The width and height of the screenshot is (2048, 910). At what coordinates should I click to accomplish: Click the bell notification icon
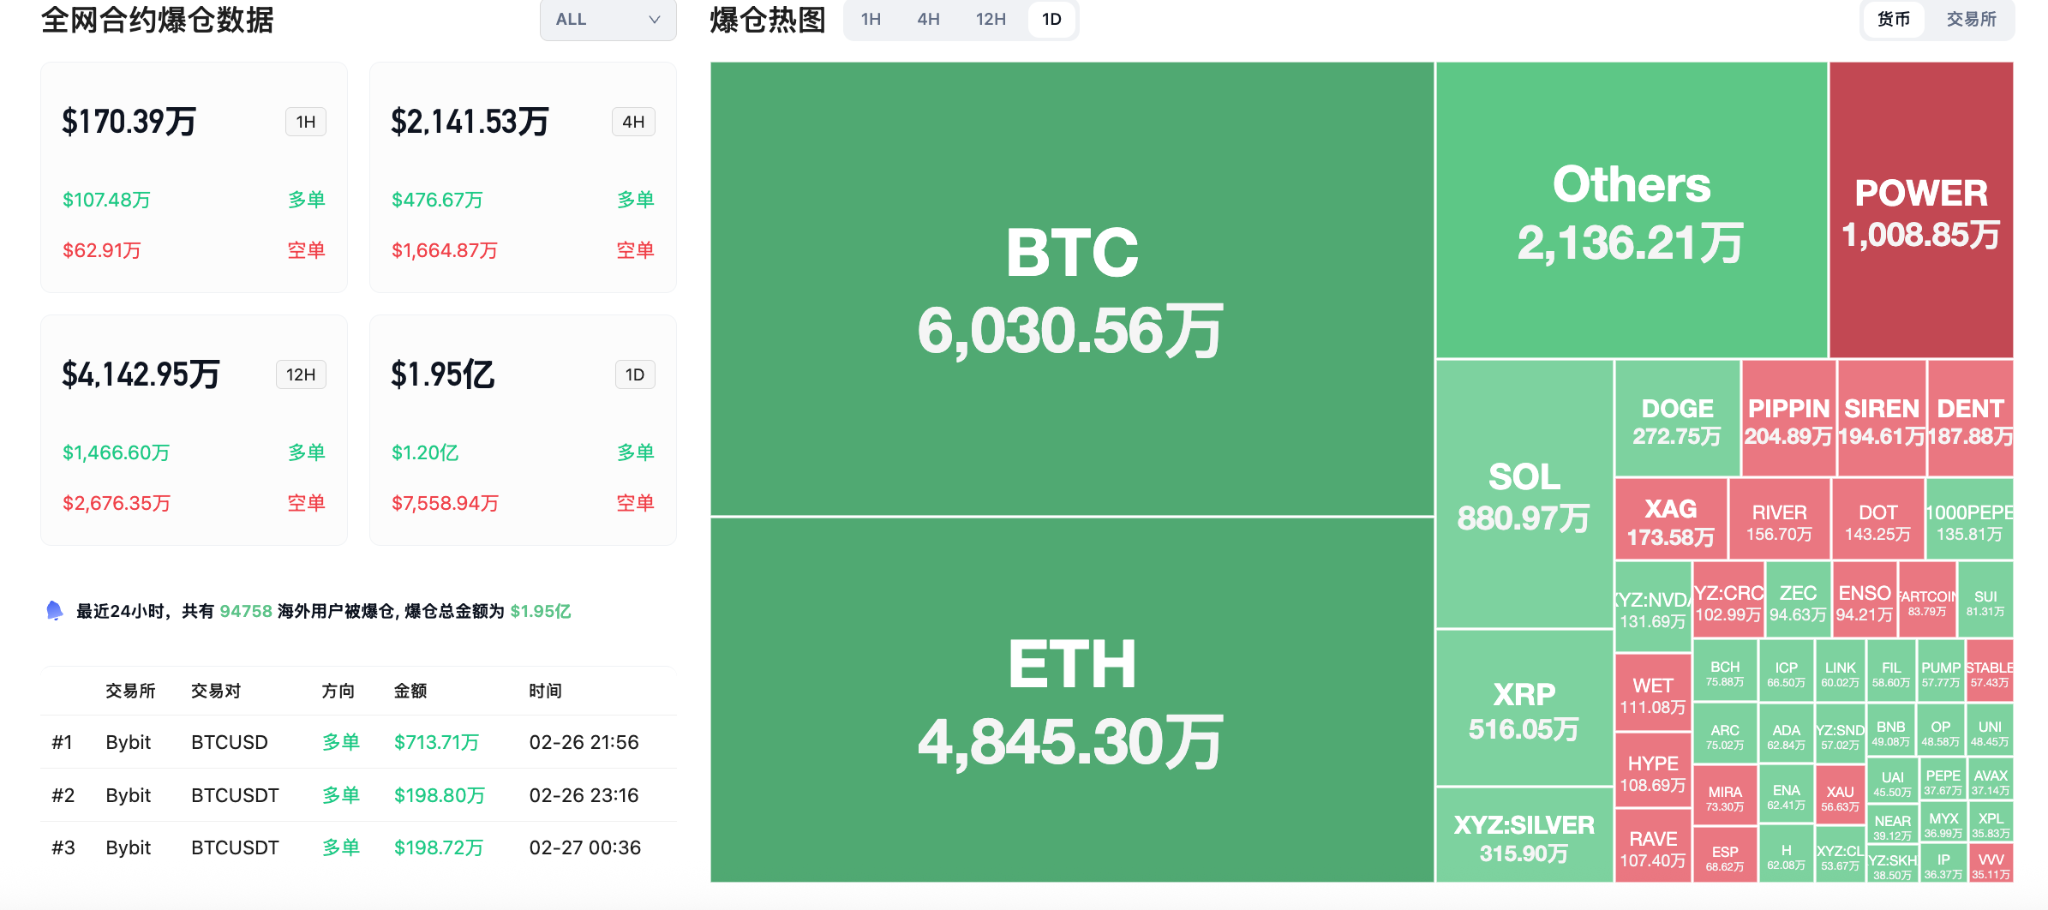pos(55,611)
